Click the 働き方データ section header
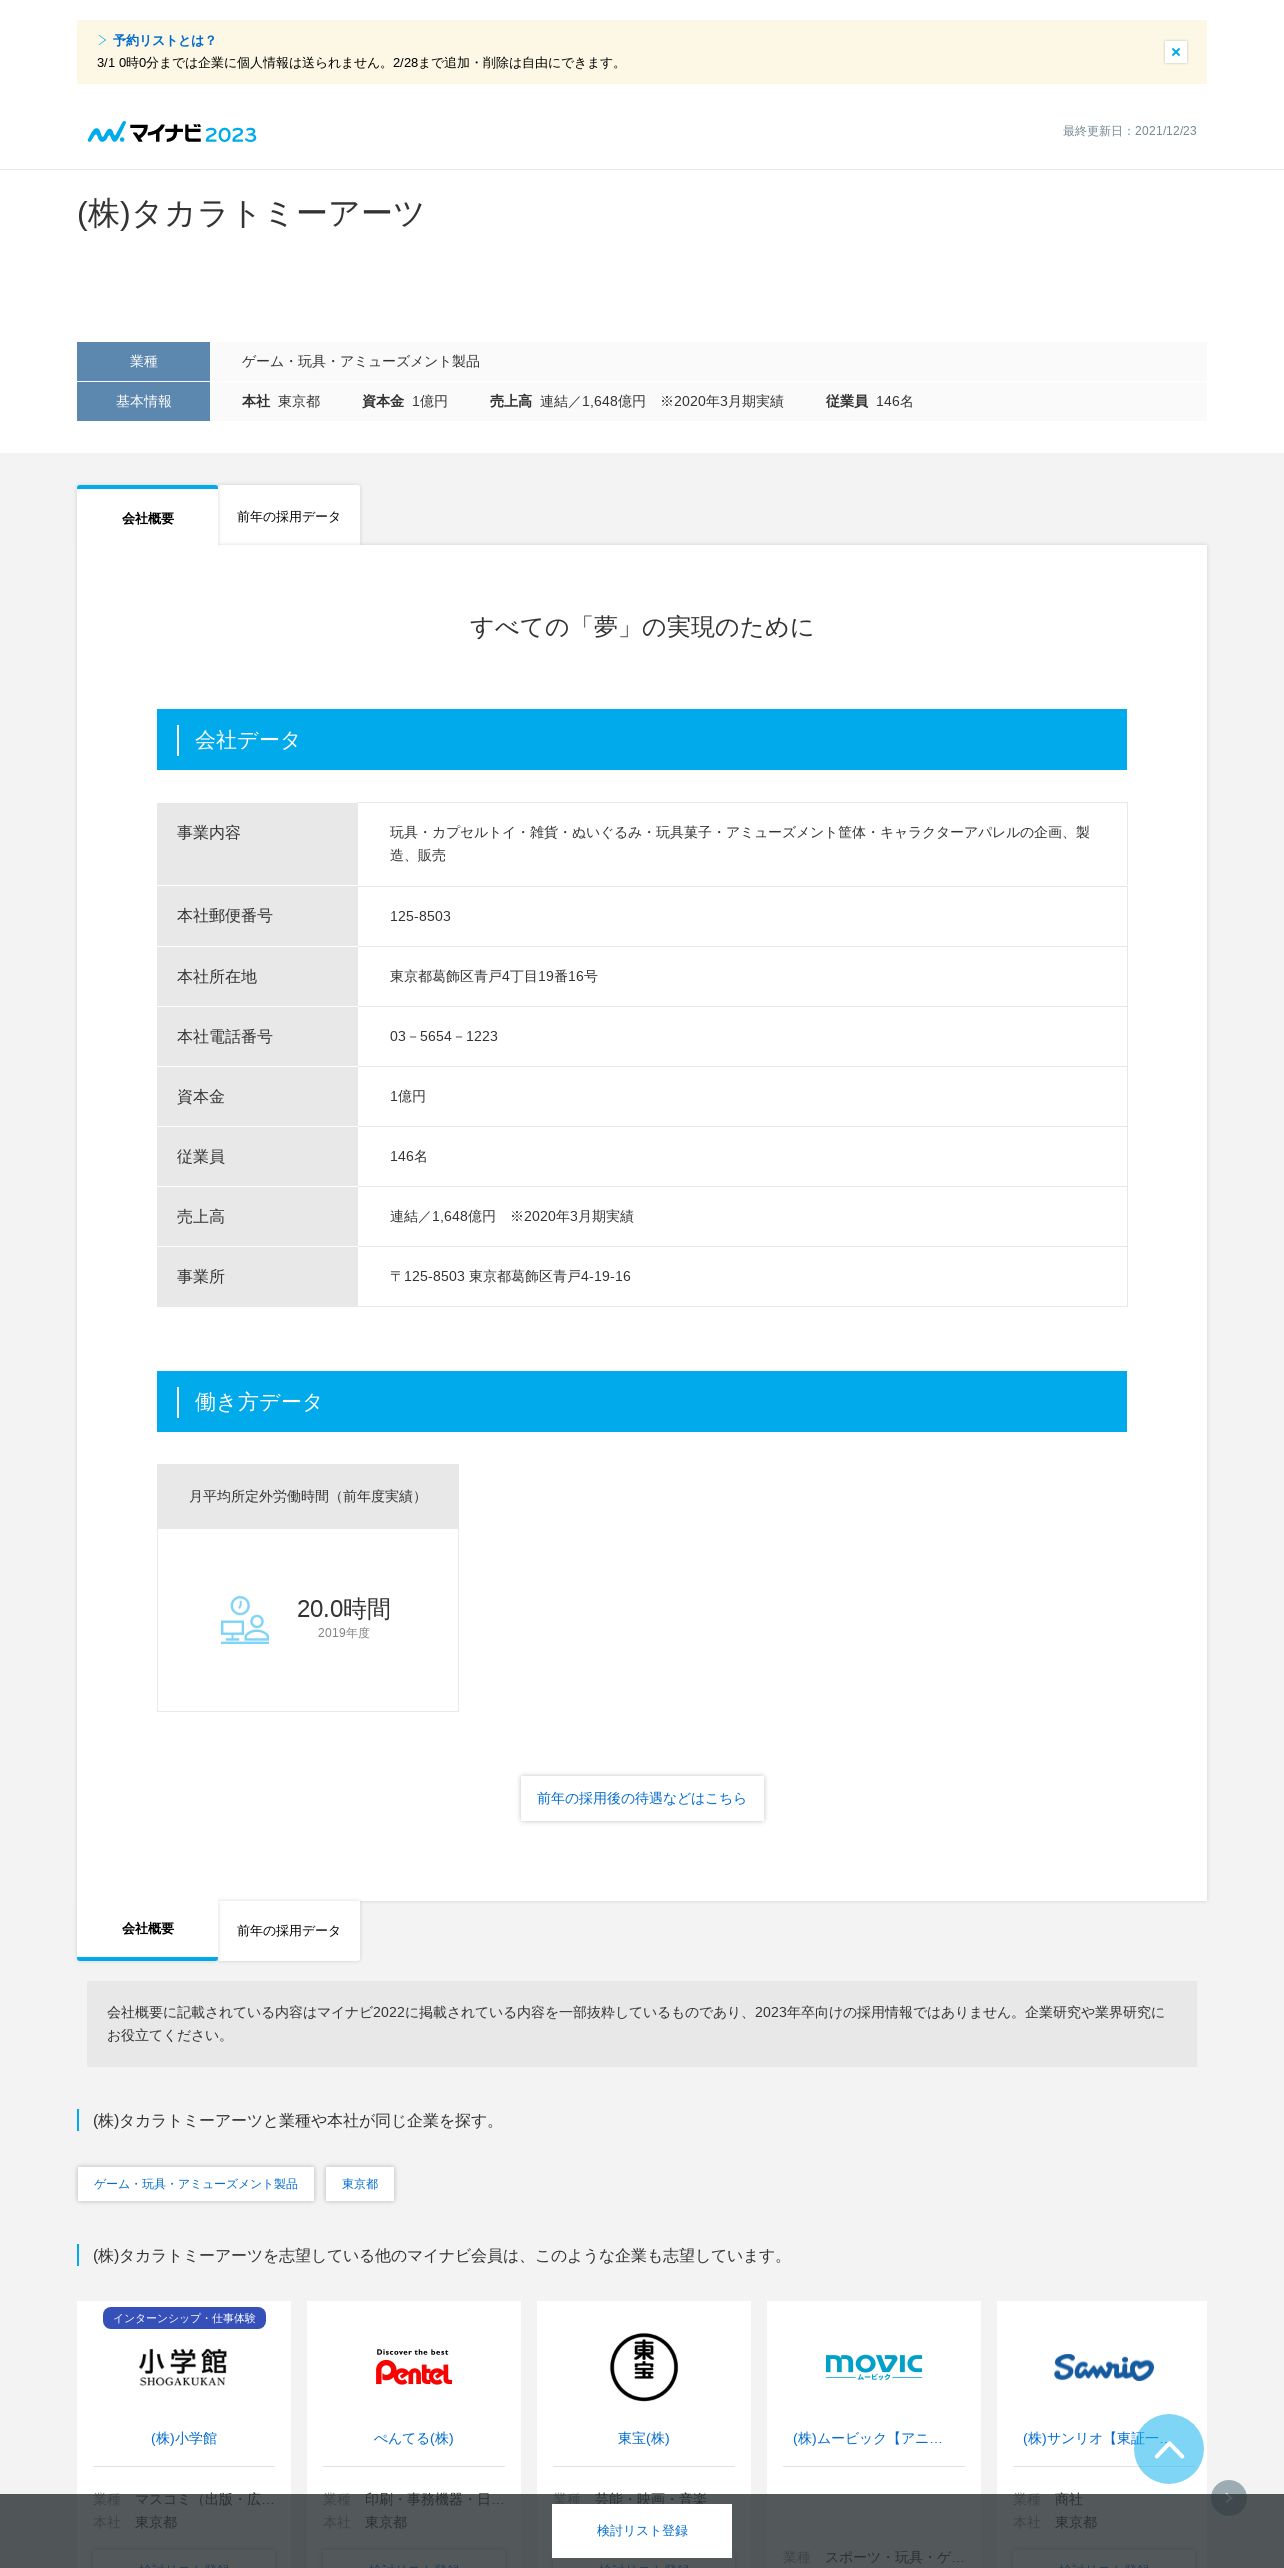Viewport: 1284px width, 2568px height. click(642, 1402)
